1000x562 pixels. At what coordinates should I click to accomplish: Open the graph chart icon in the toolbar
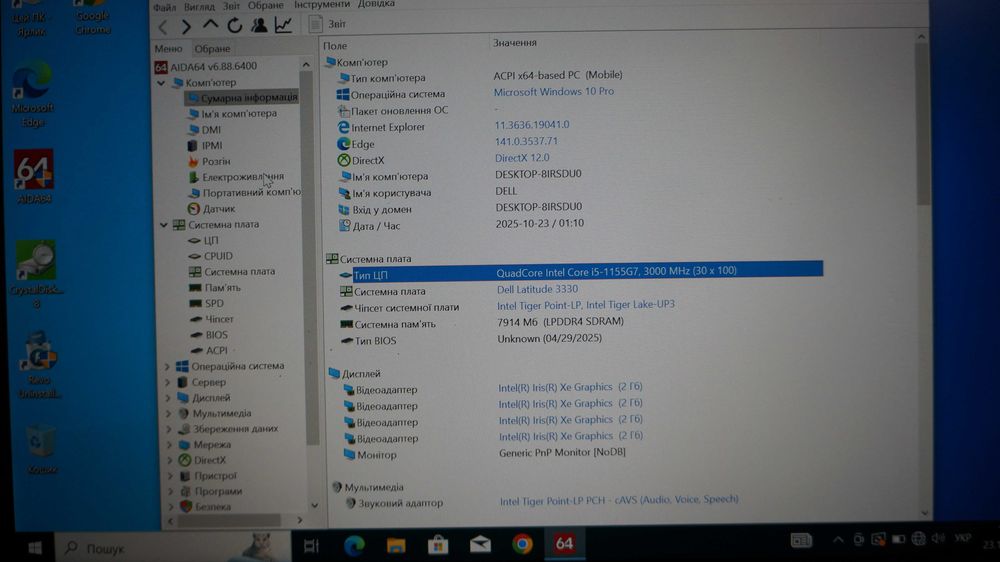pyautogui.click(x=283, y=25)
